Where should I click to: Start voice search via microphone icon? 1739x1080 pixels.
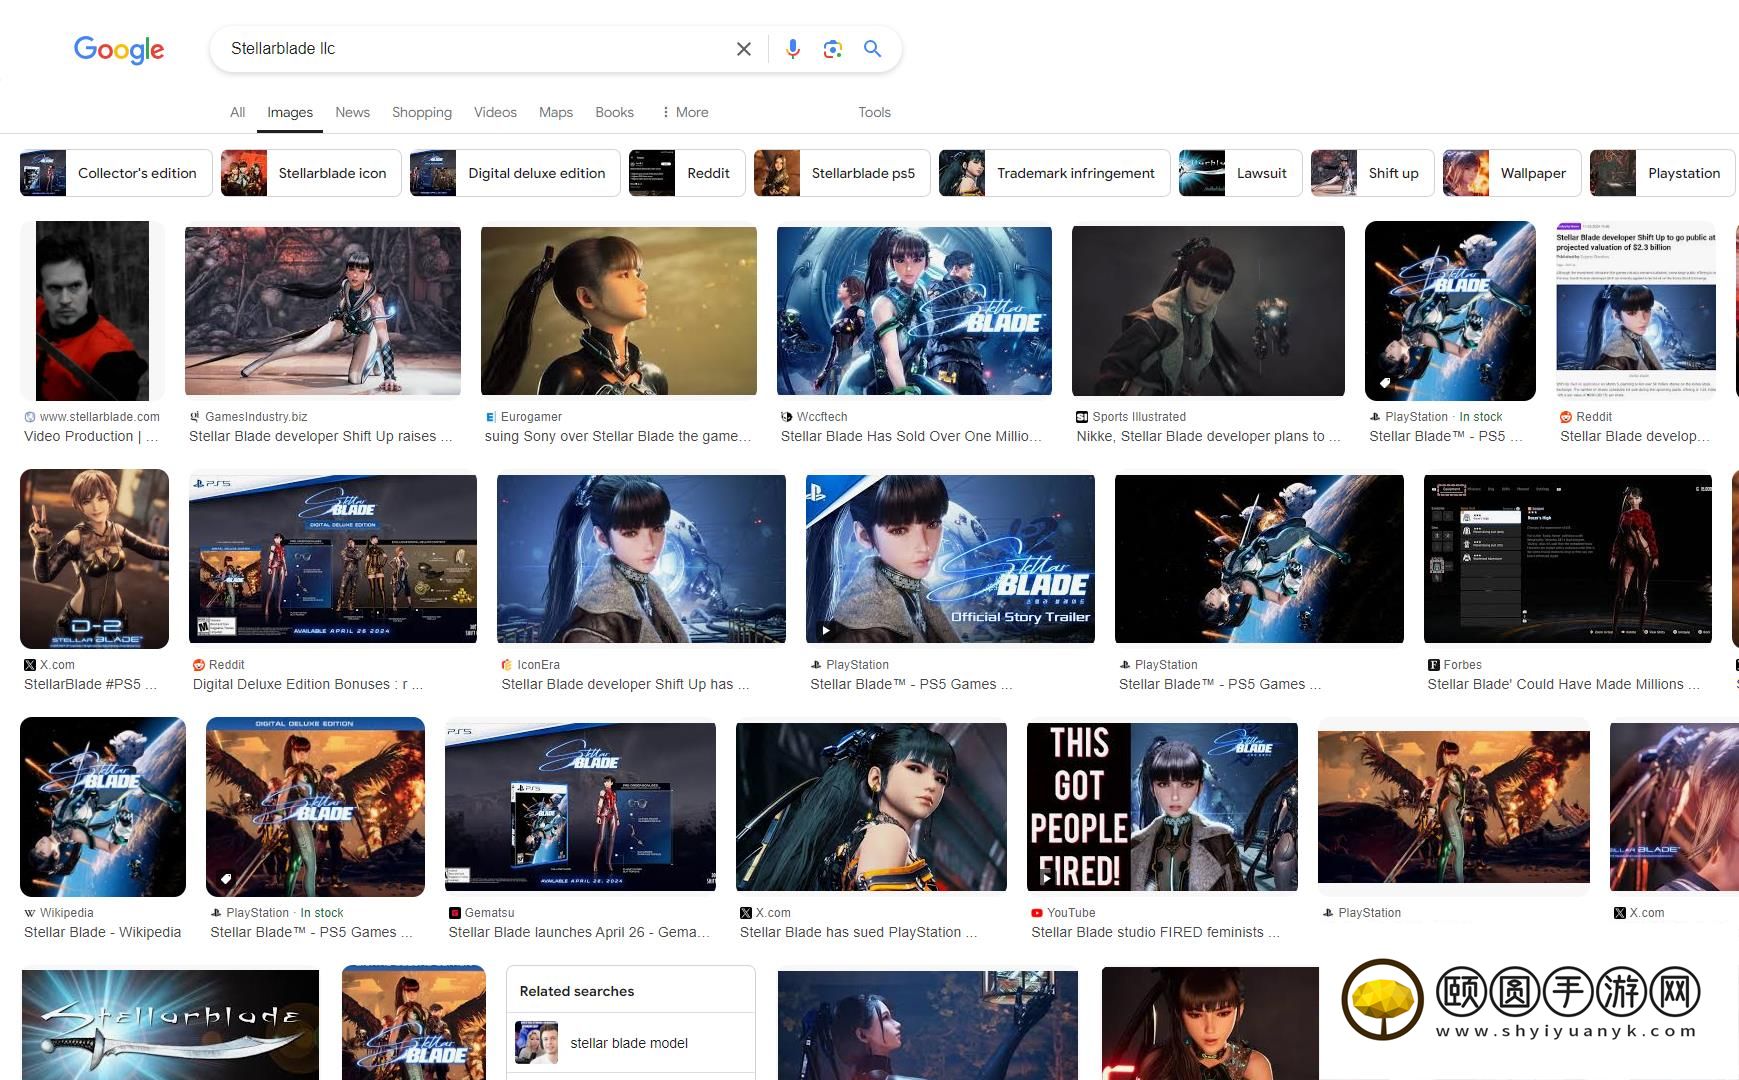pos(792,49)
